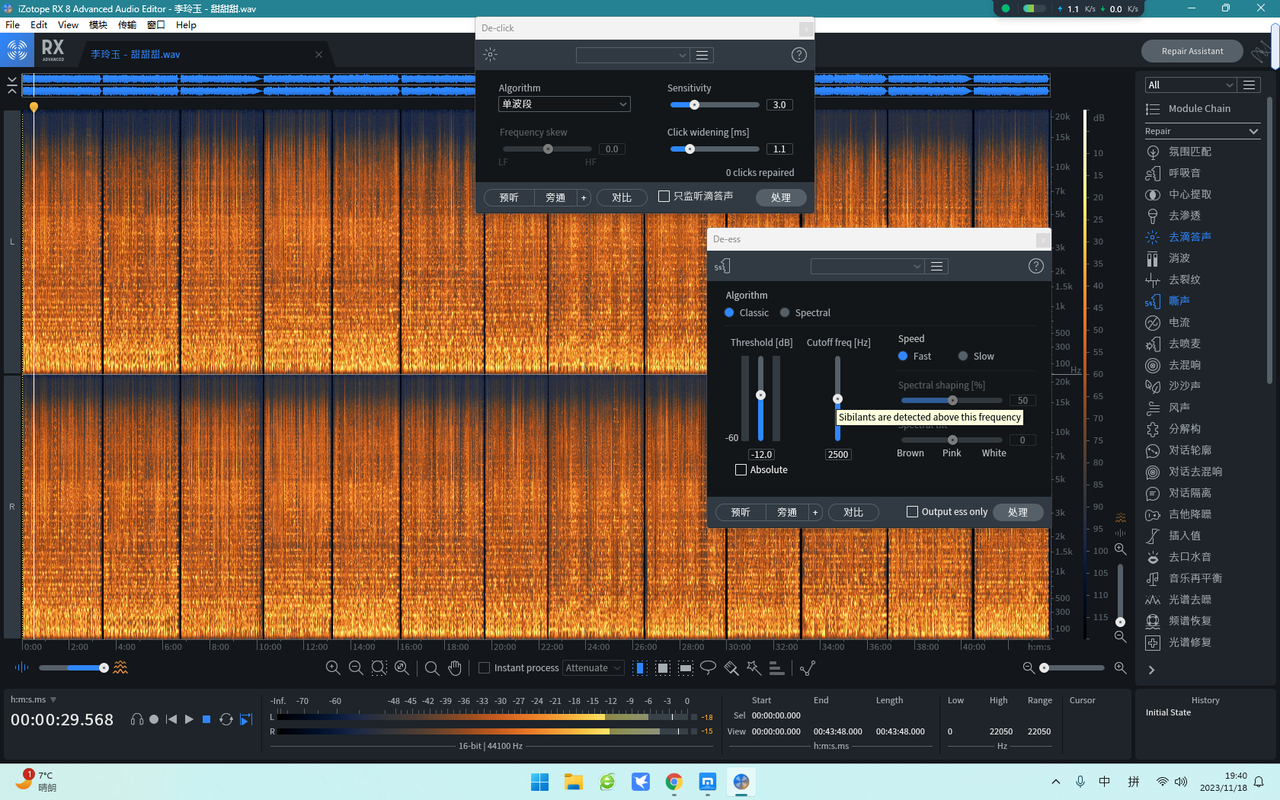The image size is (1280, 800).
Task: Open the File menu
Action: [13, 24]
